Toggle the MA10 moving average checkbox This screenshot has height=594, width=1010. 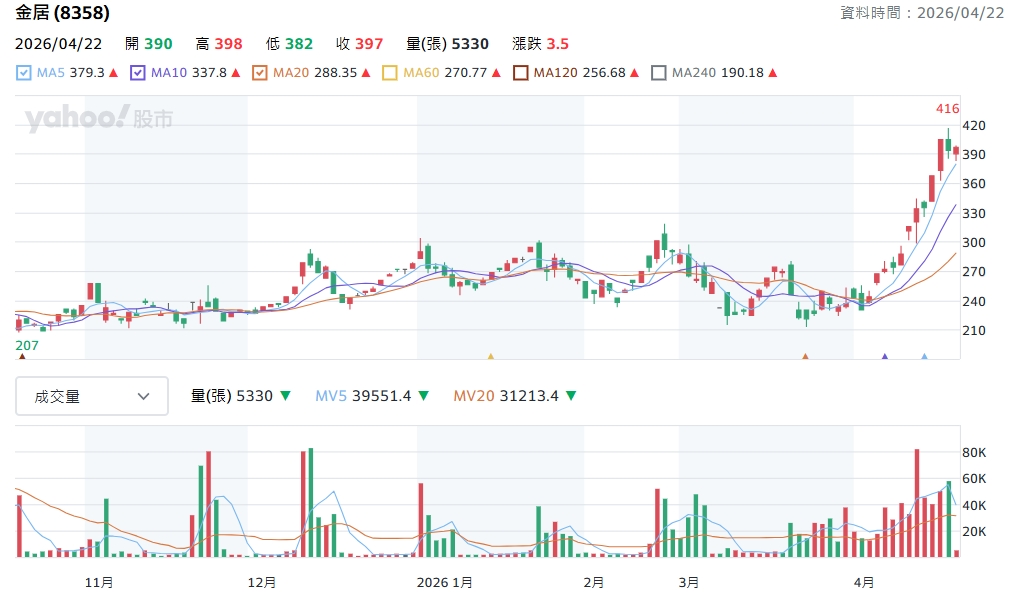[138, 73]
